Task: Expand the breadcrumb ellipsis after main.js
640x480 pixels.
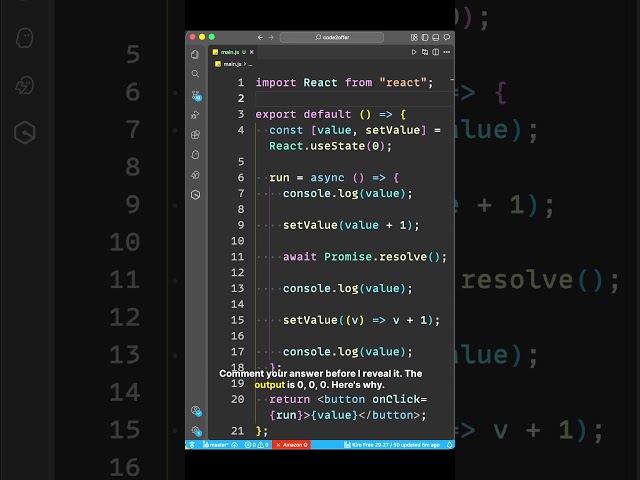Action: tap(250, 64)
